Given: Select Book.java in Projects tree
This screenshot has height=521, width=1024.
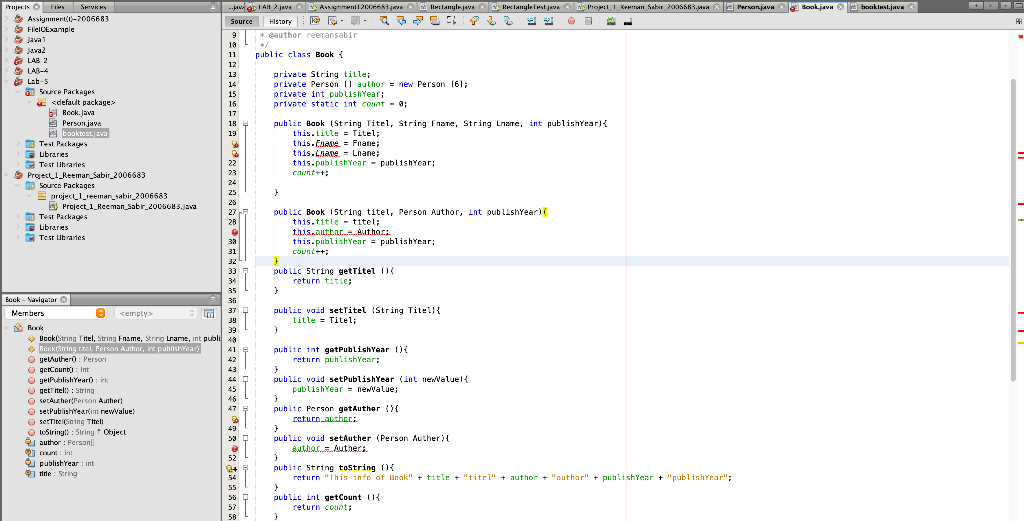Looking at the screenshot, I should coord(78,112).
